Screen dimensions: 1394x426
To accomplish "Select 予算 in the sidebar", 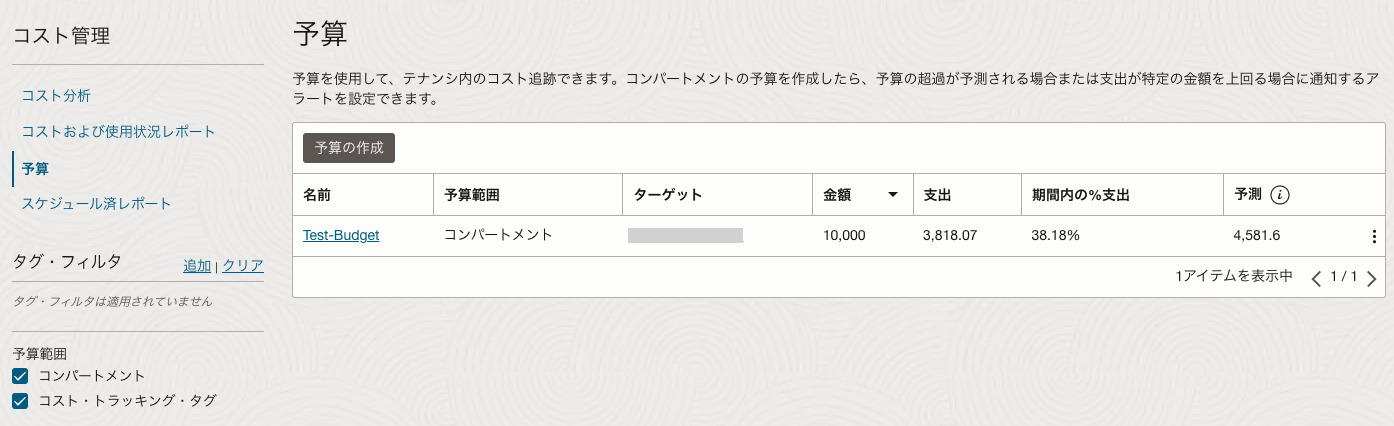I will (36, 168).
